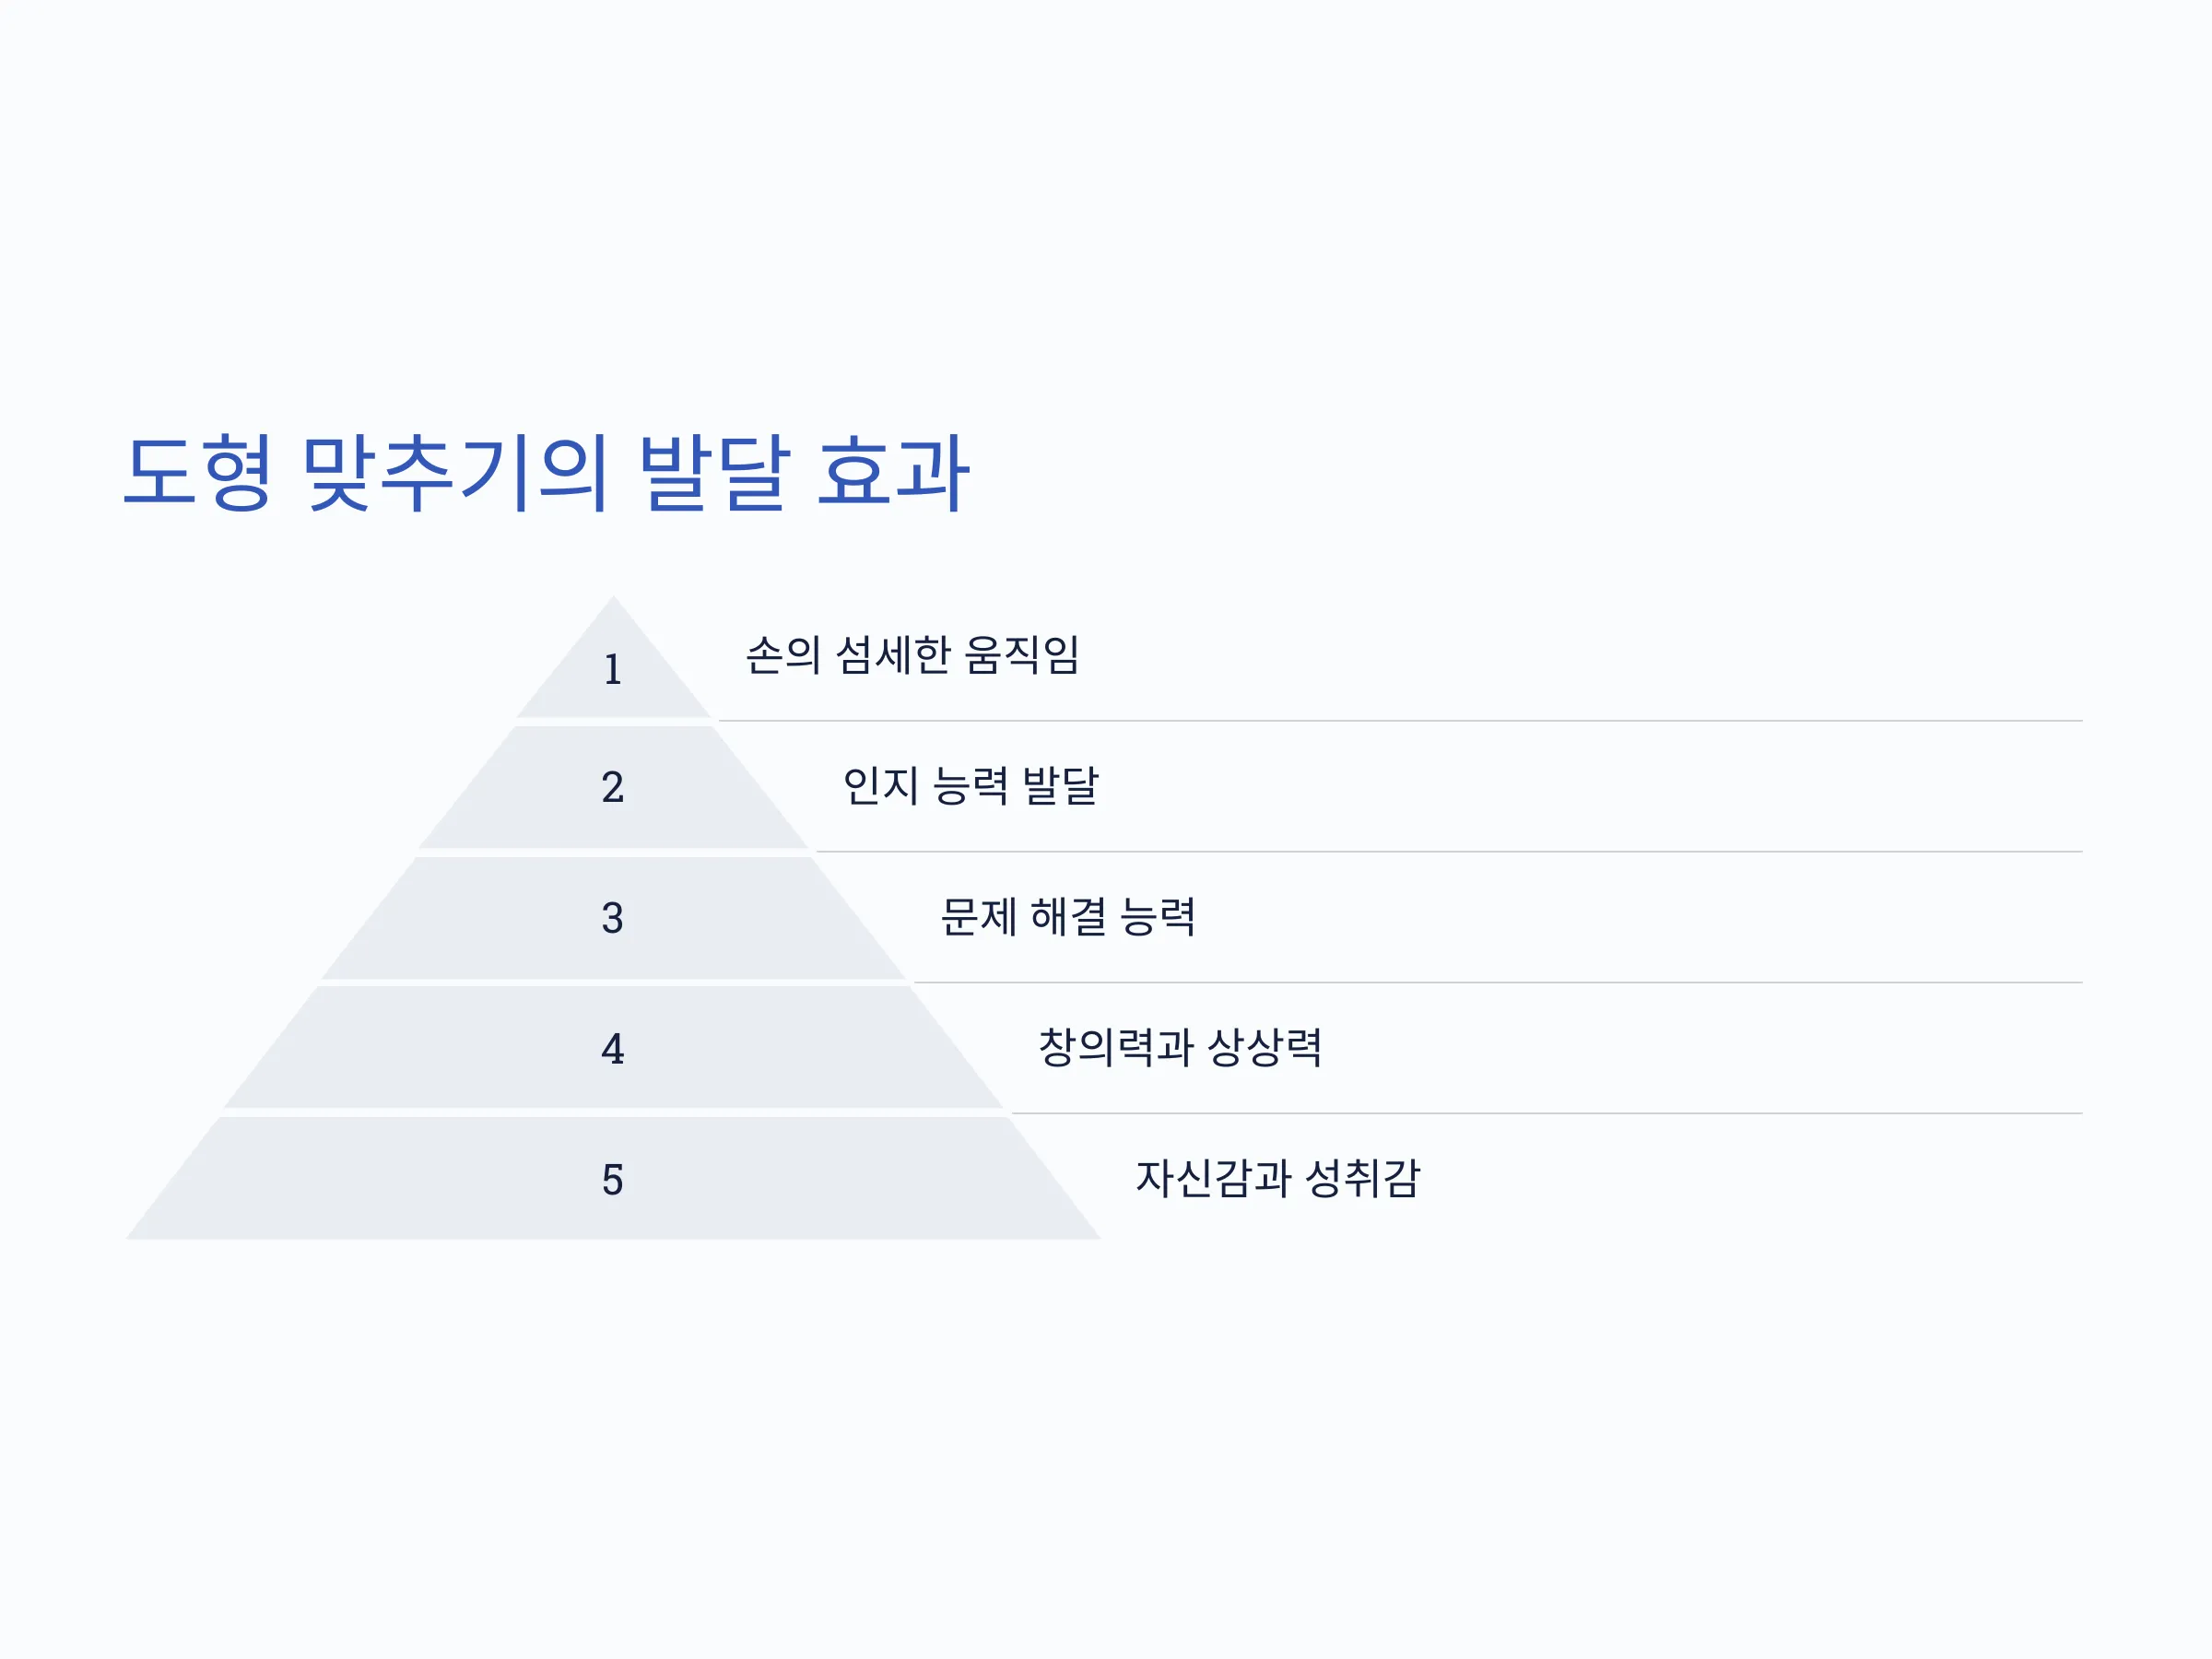Click the top apex of the pyramid
Viewport: 2212px width, 1659px height.
614,600
